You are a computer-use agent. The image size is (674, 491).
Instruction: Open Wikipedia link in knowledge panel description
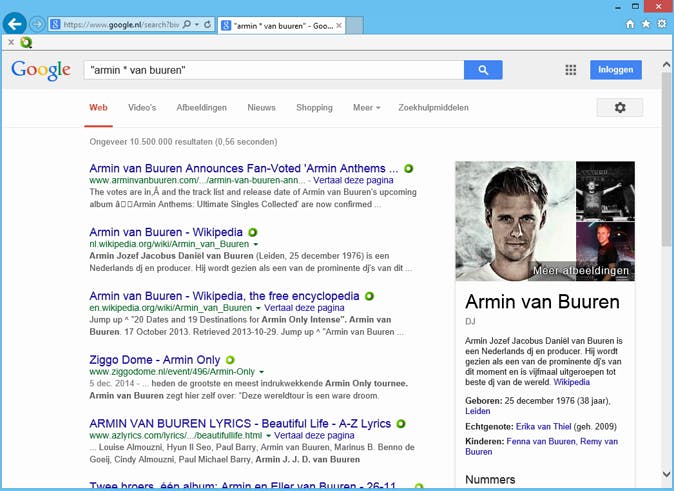(x=571, y=382)
